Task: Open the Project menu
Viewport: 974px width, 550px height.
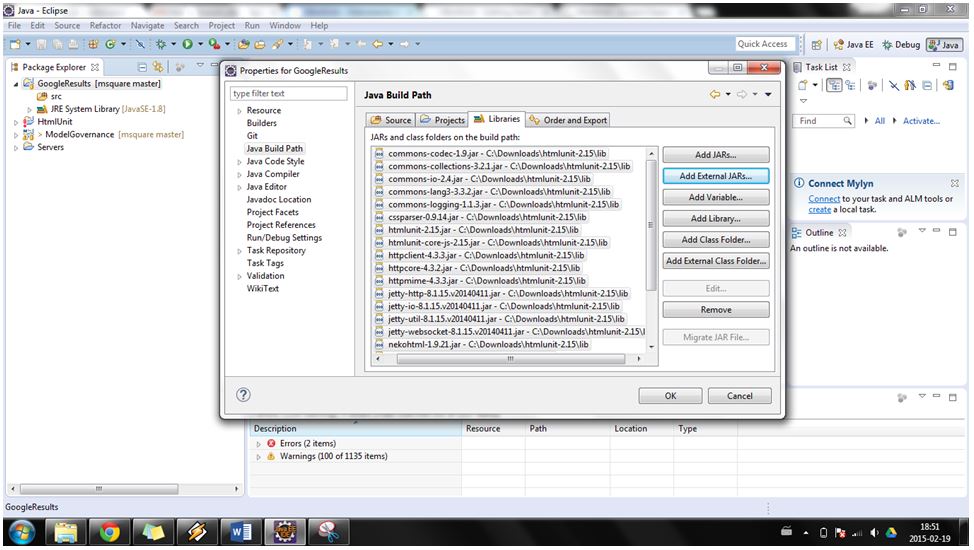Action: pyautogui.click(x=222, y=25)
